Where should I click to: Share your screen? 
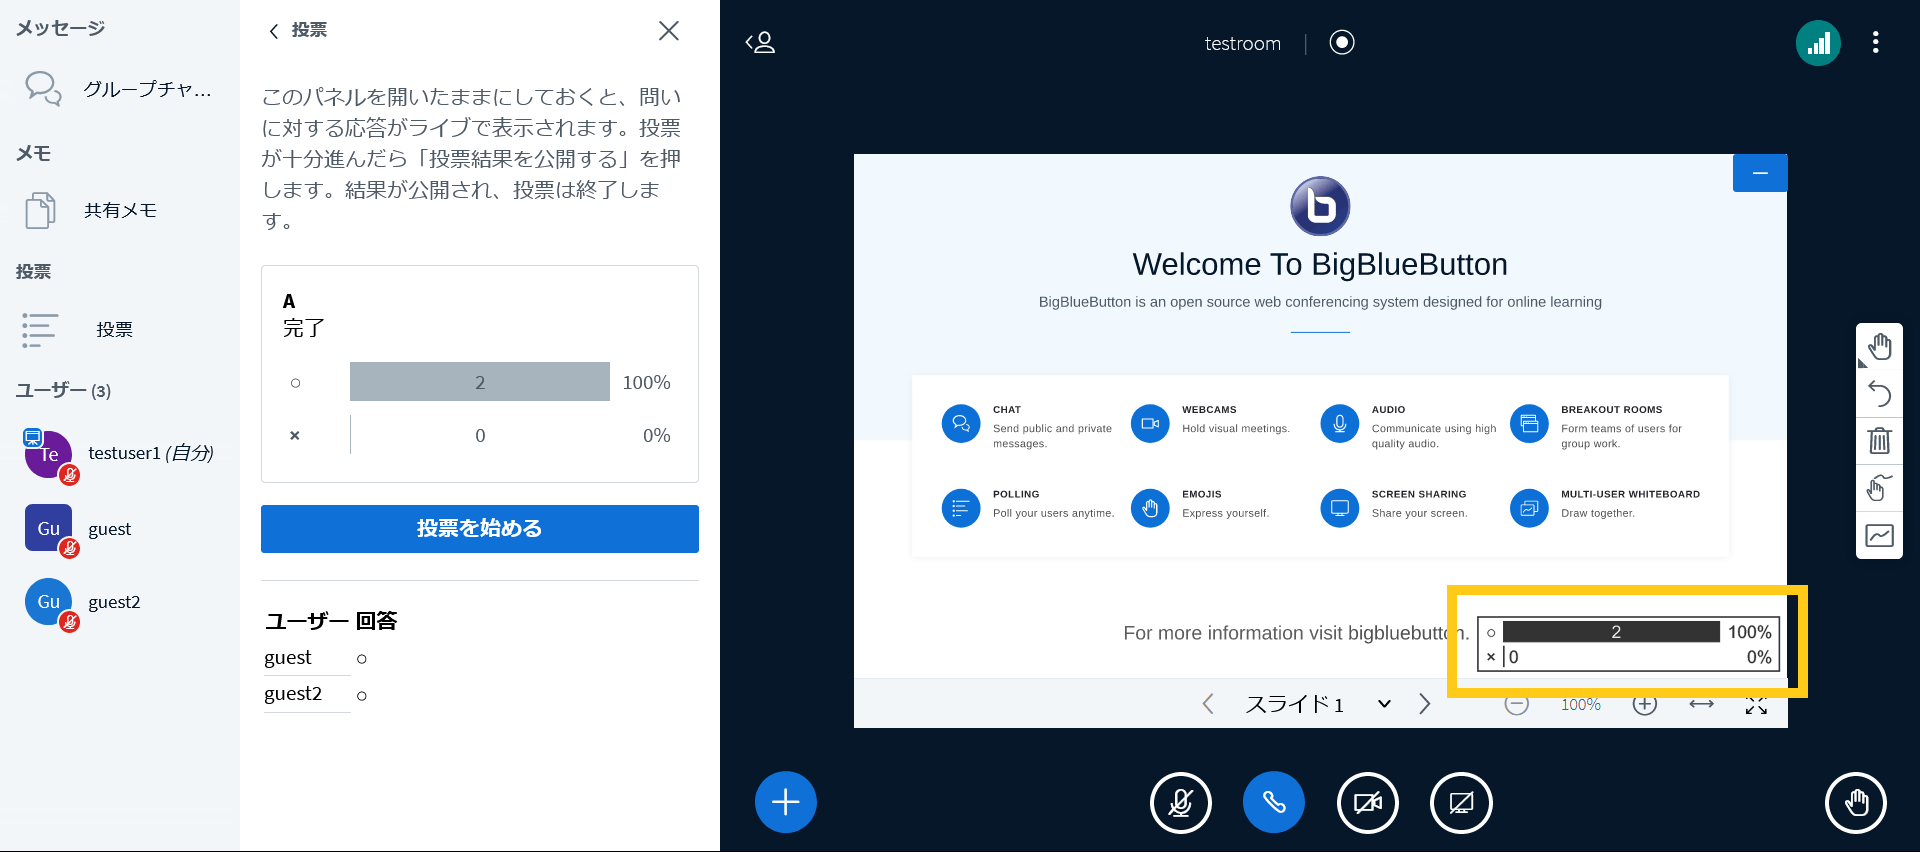click(x=1461, y=802)
